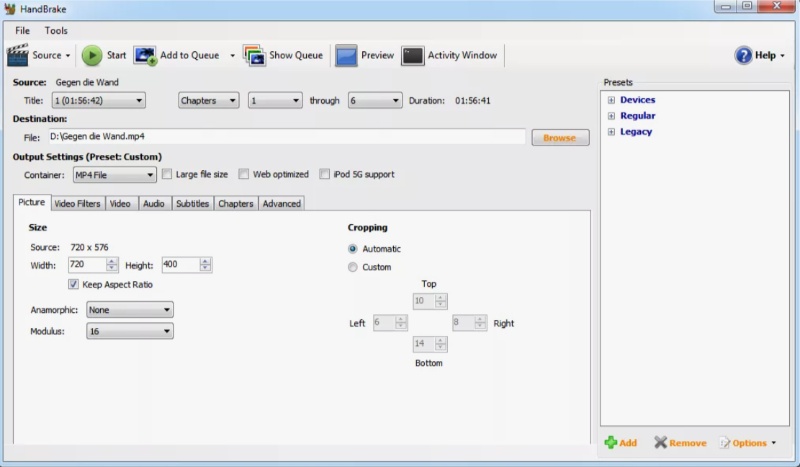Open the Source dropdown arrow
800x467 pixels.
[67, 56]
